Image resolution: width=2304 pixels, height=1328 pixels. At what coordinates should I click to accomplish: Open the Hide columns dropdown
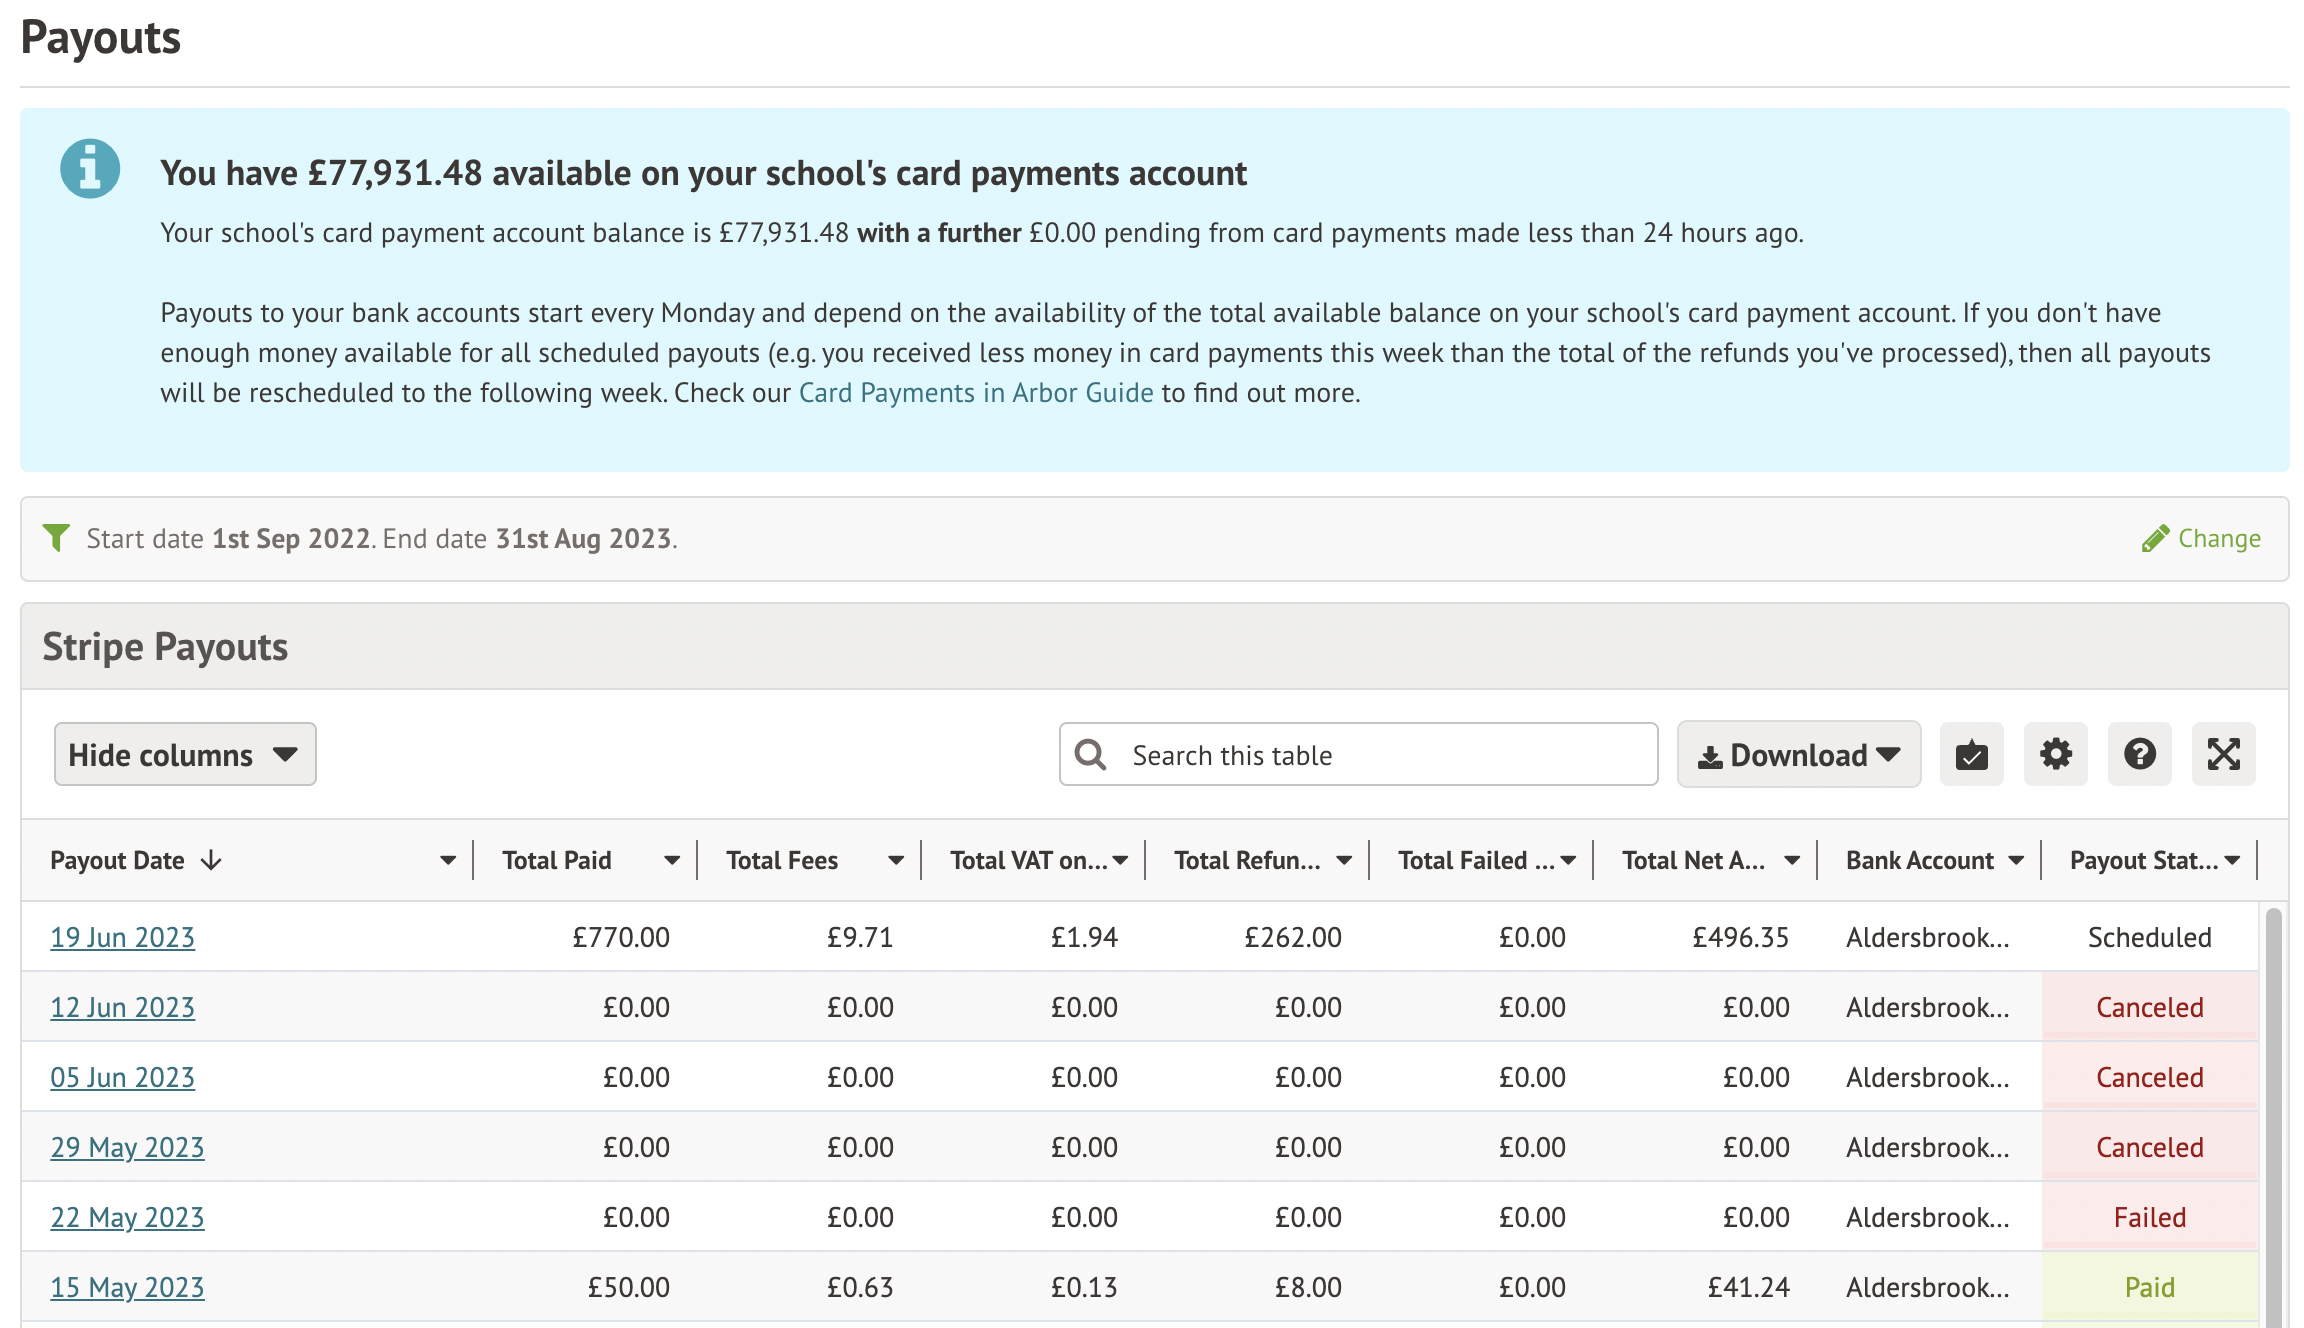[x=184, y=754]
